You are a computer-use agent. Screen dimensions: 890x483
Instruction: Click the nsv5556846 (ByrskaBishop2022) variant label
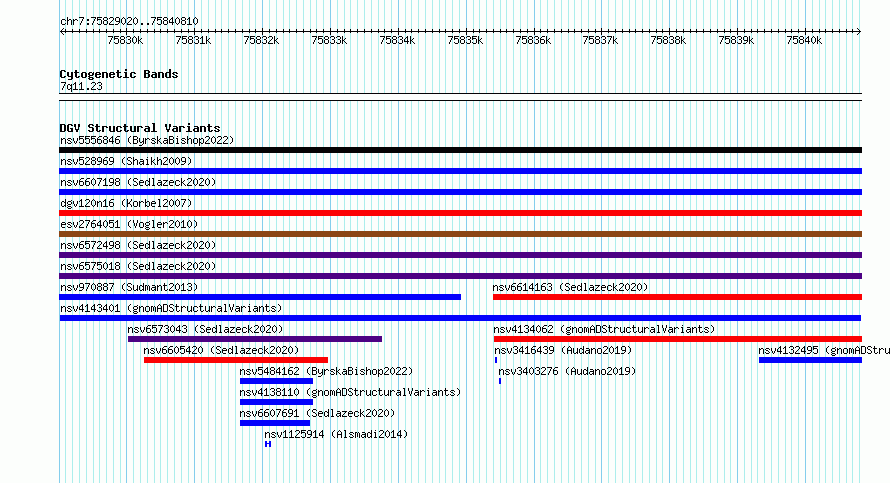point(147,140)
